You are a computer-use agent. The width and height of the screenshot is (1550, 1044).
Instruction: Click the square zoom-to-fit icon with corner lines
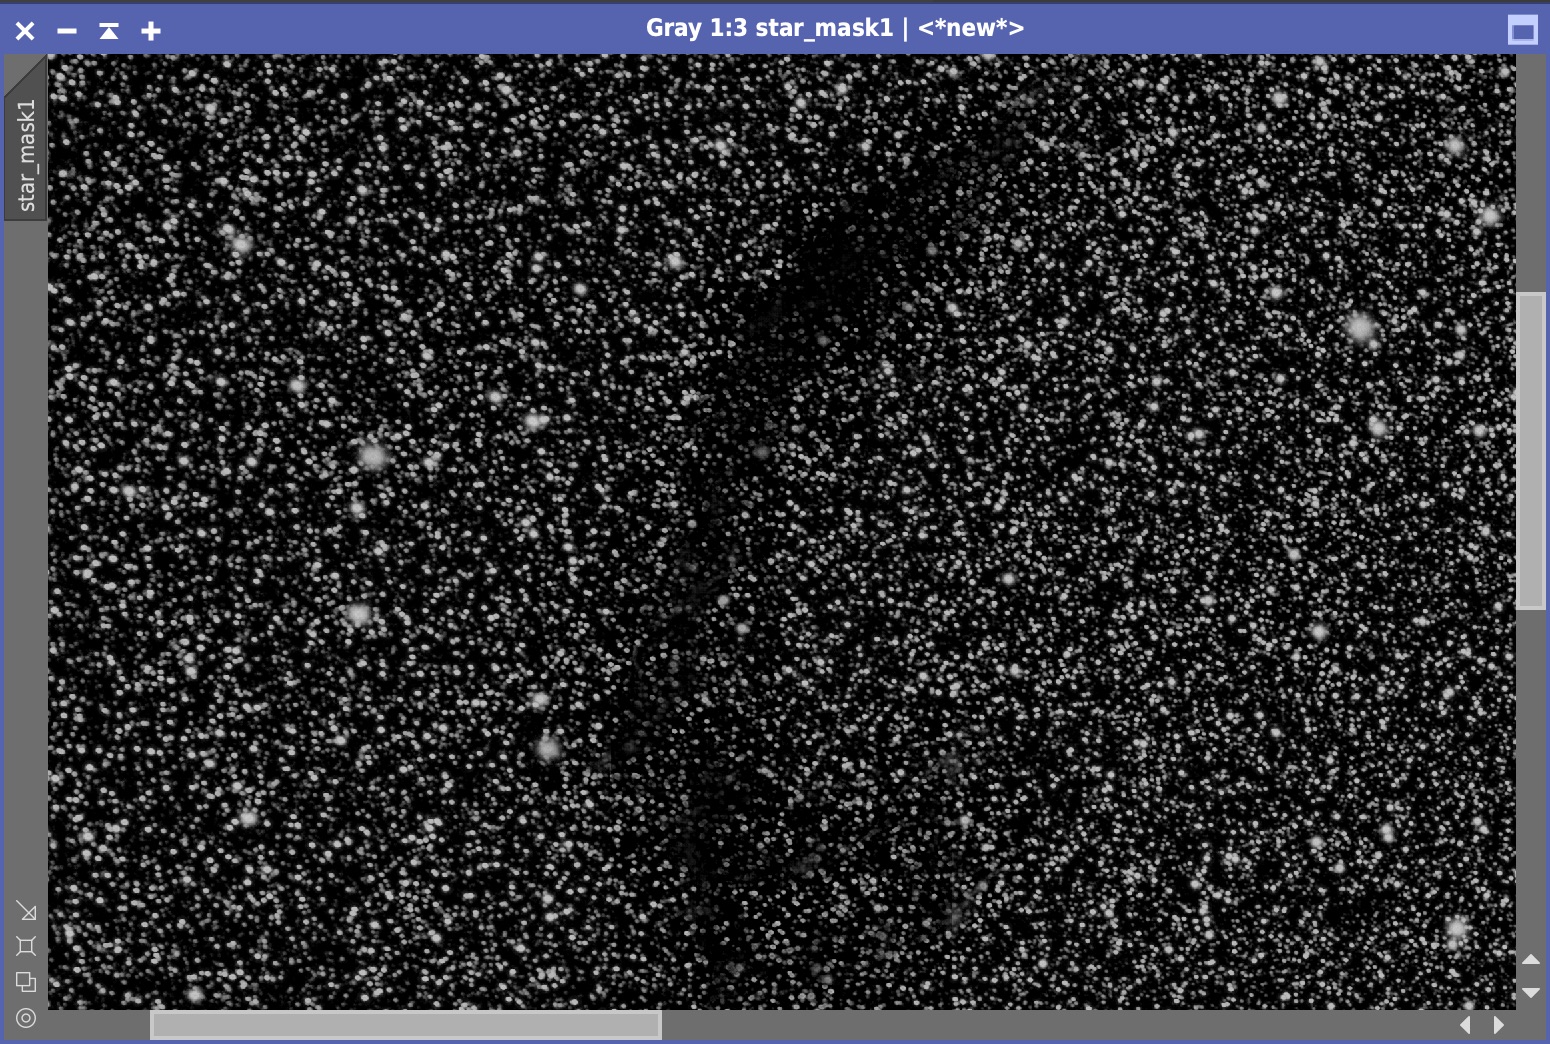click(x=26, y=946)
